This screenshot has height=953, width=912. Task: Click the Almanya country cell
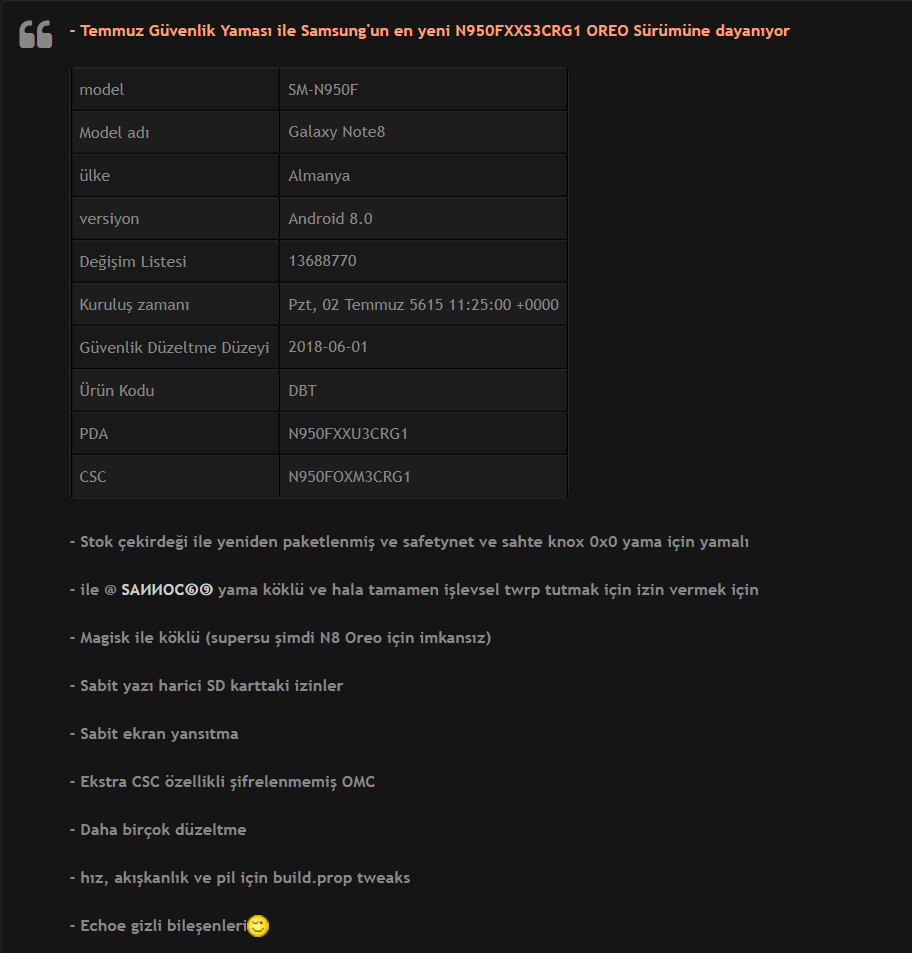pyautogui.click(x=423, y=175)
